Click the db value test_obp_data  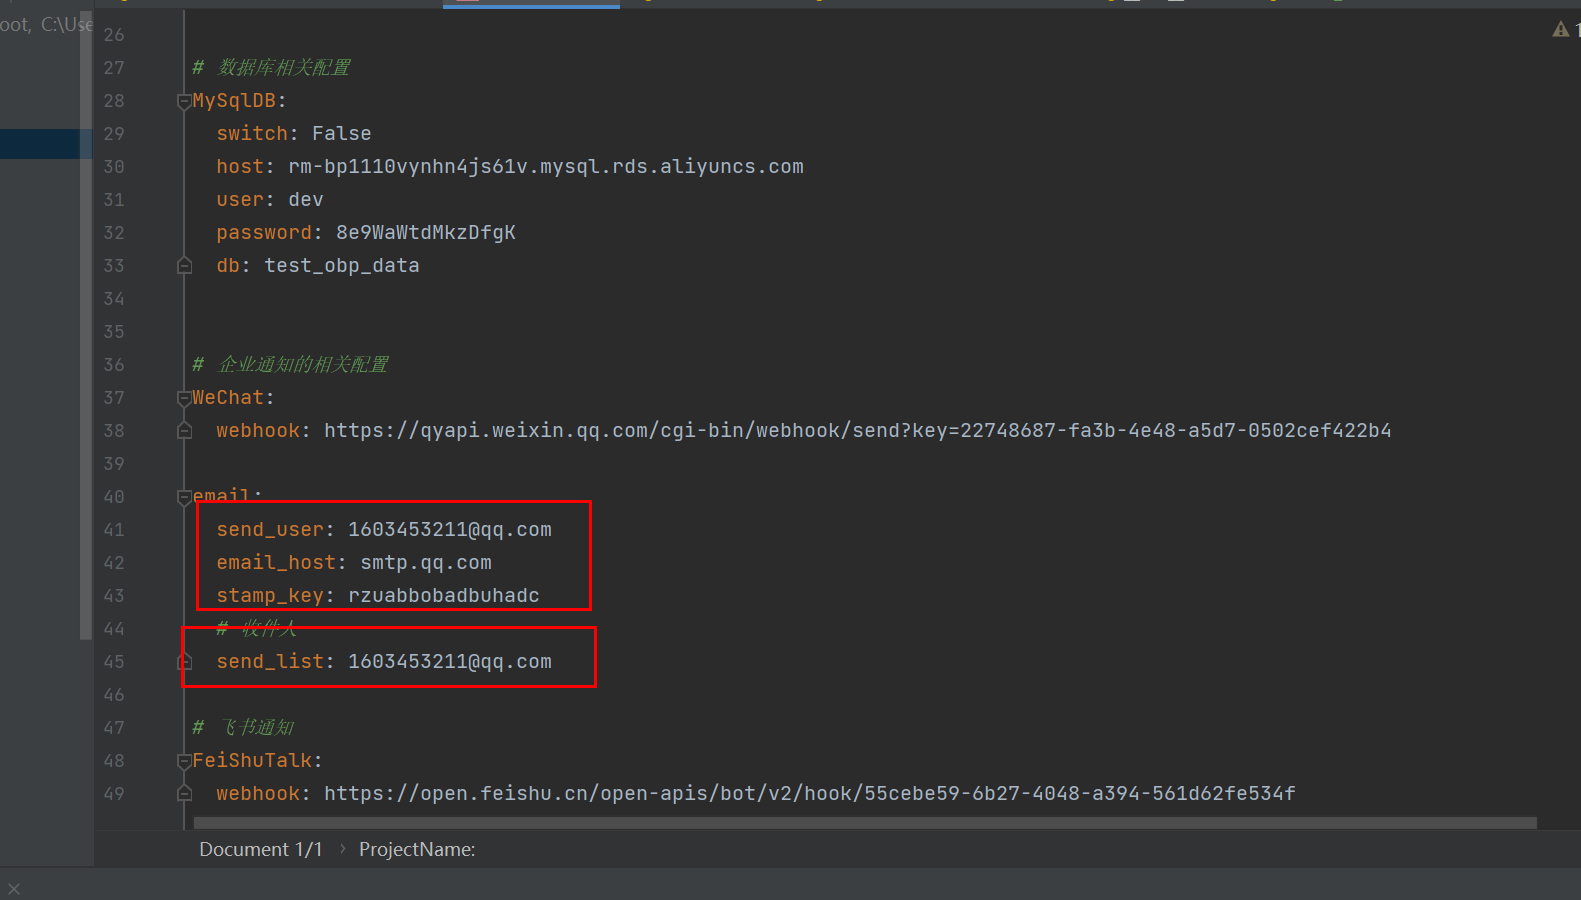[x=342, y=266]
